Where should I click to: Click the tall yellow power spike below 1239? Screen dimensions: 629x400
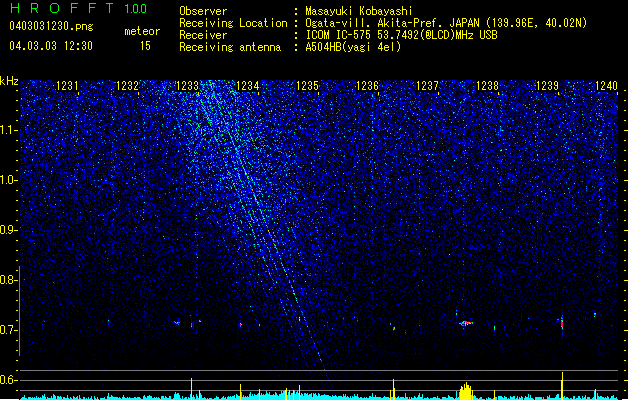pyautogui.click(x=562, y=386)
